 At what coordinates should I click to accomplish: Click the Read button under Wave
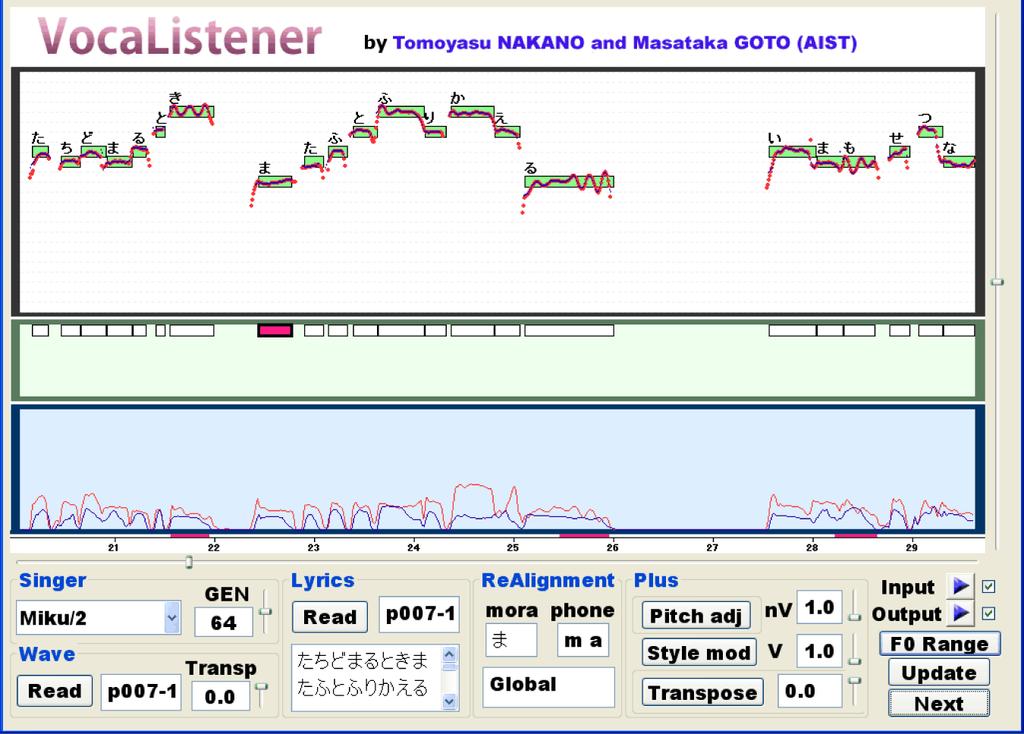pyautogui.click(x=55, y=691)
